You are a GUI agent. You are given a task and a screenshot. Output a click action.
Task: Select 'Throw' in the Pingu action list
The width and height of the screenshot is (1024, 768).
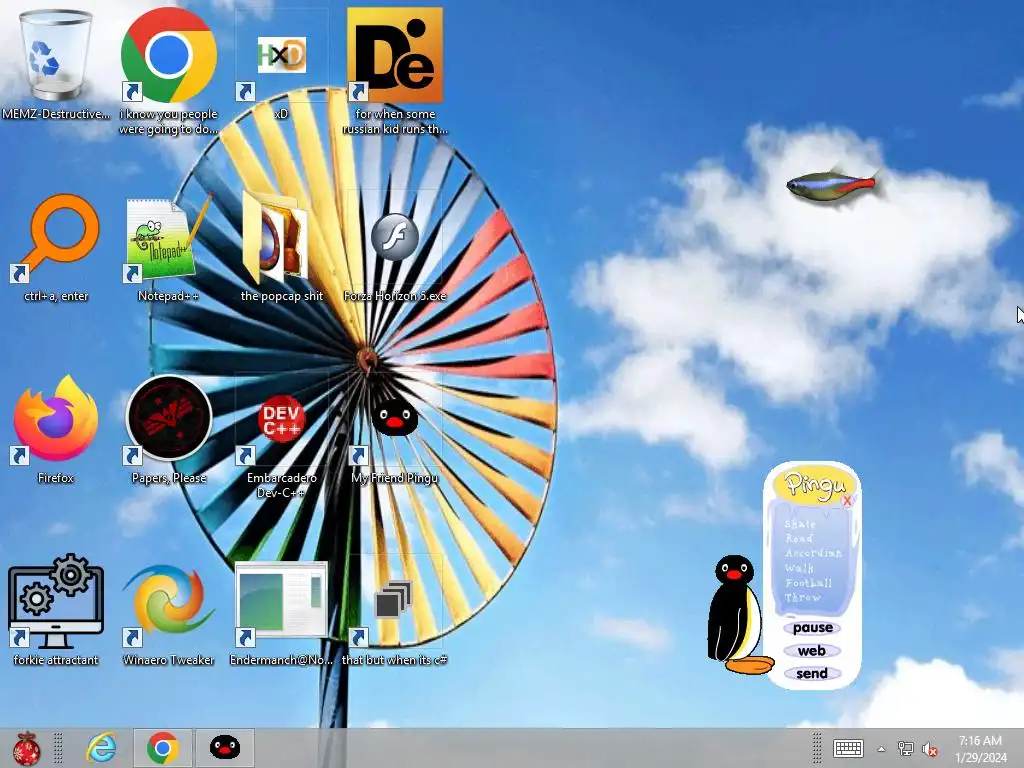pyautogui.click(x=803, y=598)
